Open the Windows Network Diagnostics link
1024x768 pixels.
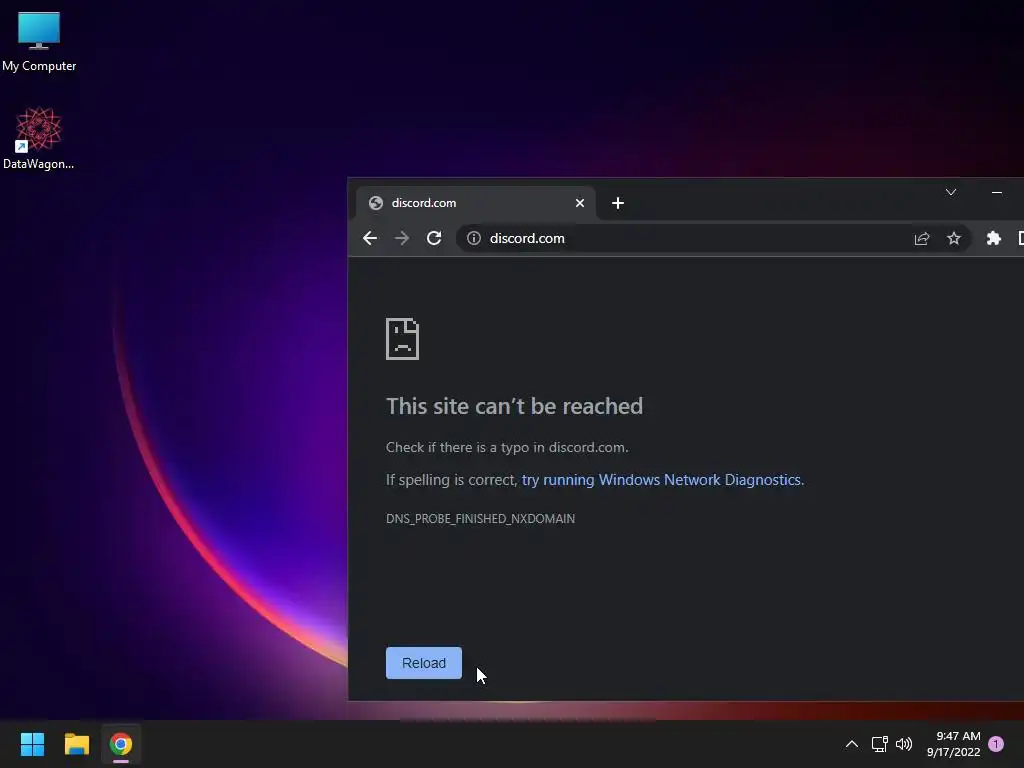661,480
